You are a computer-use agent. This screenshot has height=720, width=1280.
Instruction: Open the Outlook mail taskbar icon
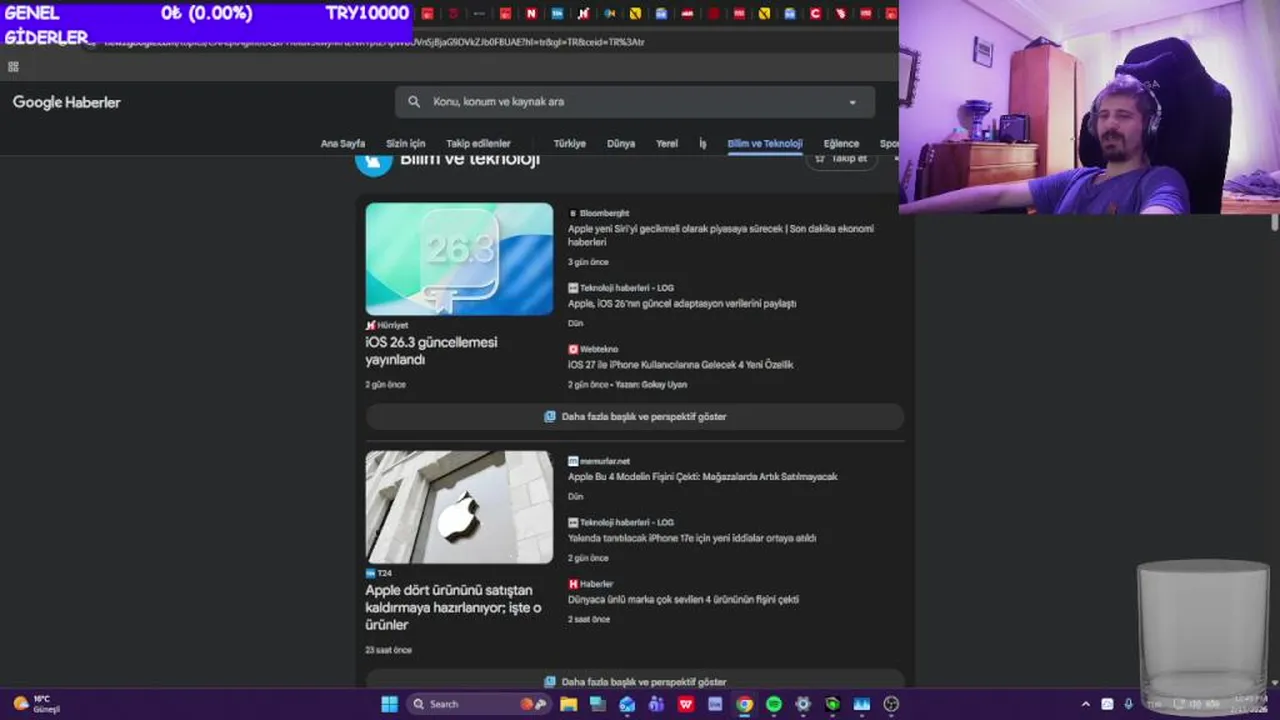tap(627, 704)
